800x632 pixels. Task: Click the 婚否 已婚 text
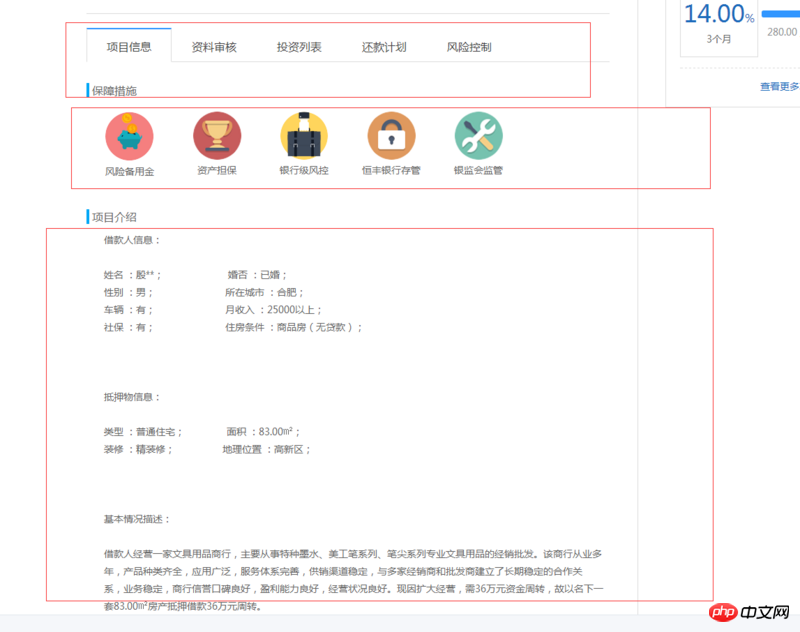click(258, 275)
